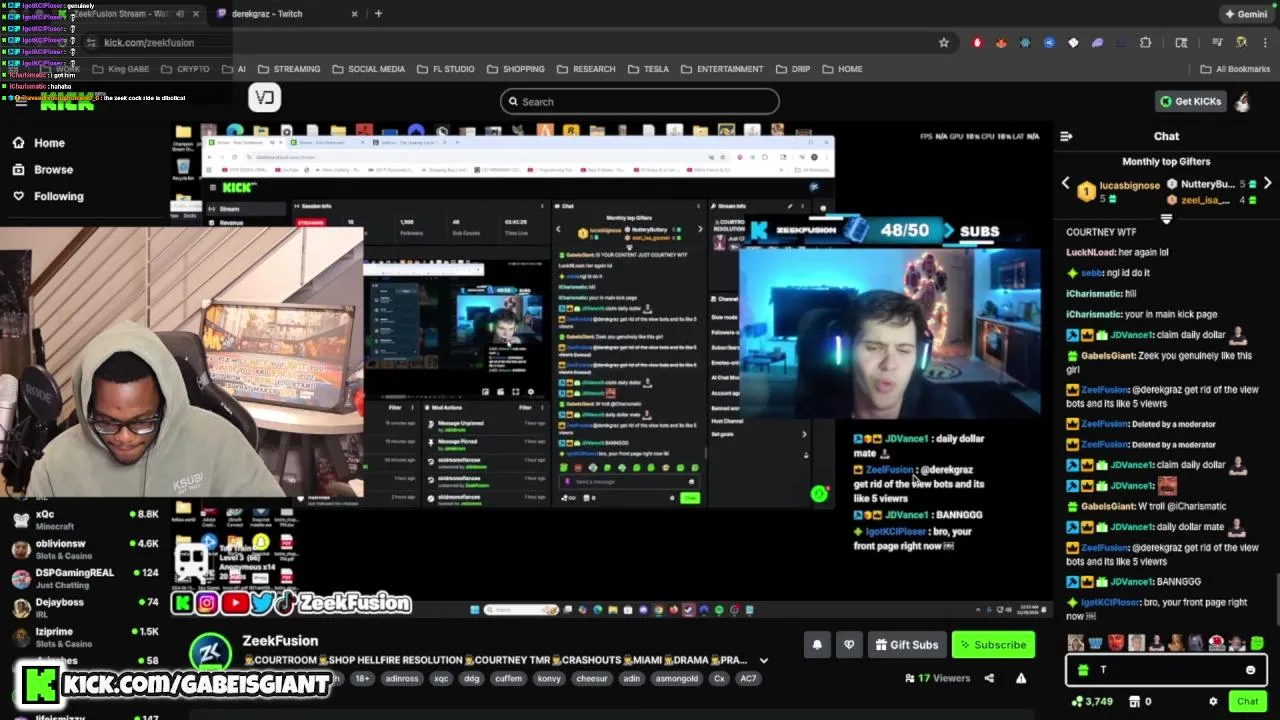Click lucasbignose in top gifters
Image resolution: width=1280 pixels, height=720 pixels.
click(1129, 185)
